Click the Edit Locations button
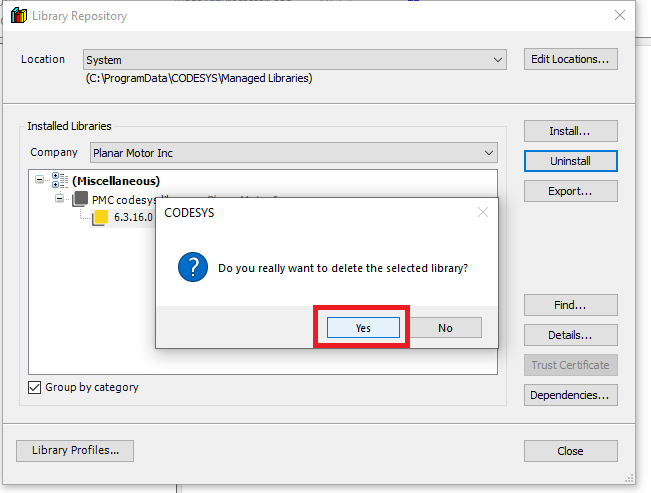 pos(570,59)
